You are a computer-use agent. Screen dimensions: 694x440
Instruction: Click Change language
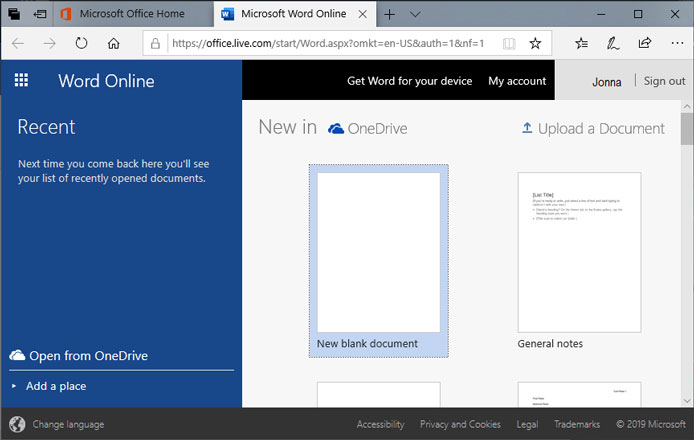[68, 424]
